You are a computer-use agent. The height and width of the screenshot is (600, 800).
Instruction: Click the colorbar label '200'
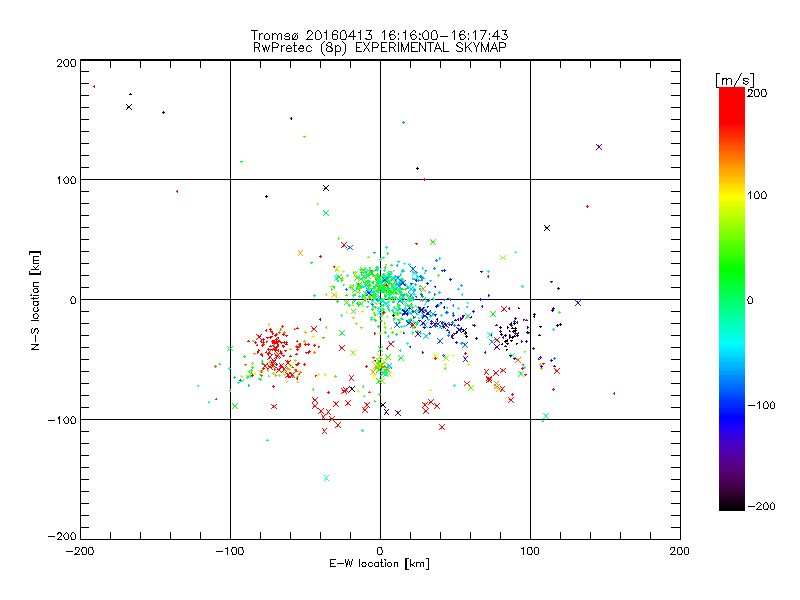pos(757,93)
